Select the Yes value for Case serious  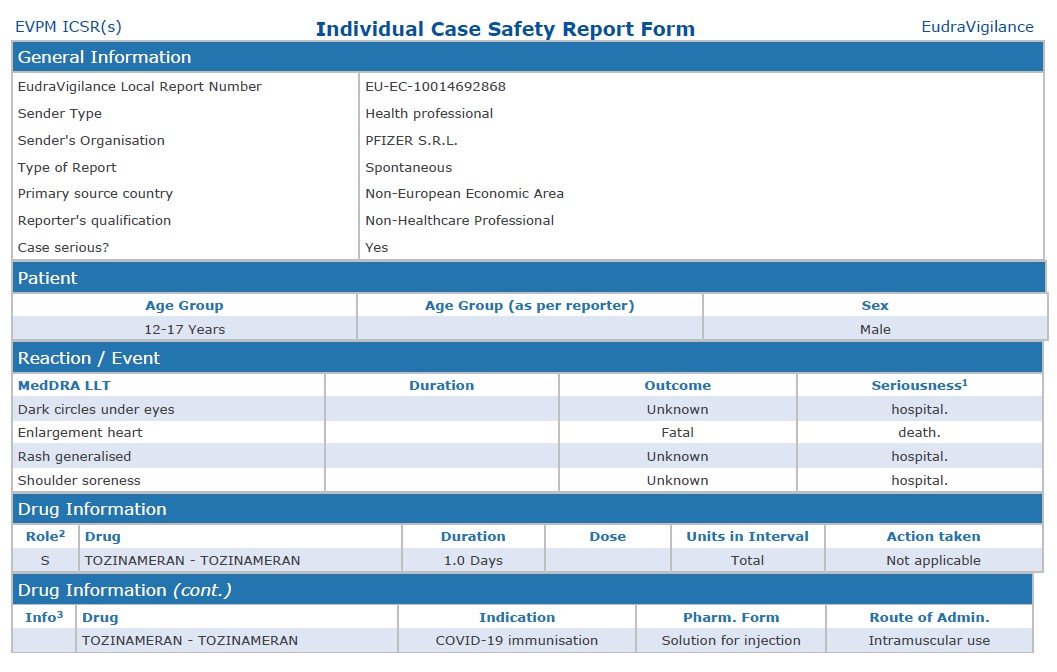tap(377, 247)
